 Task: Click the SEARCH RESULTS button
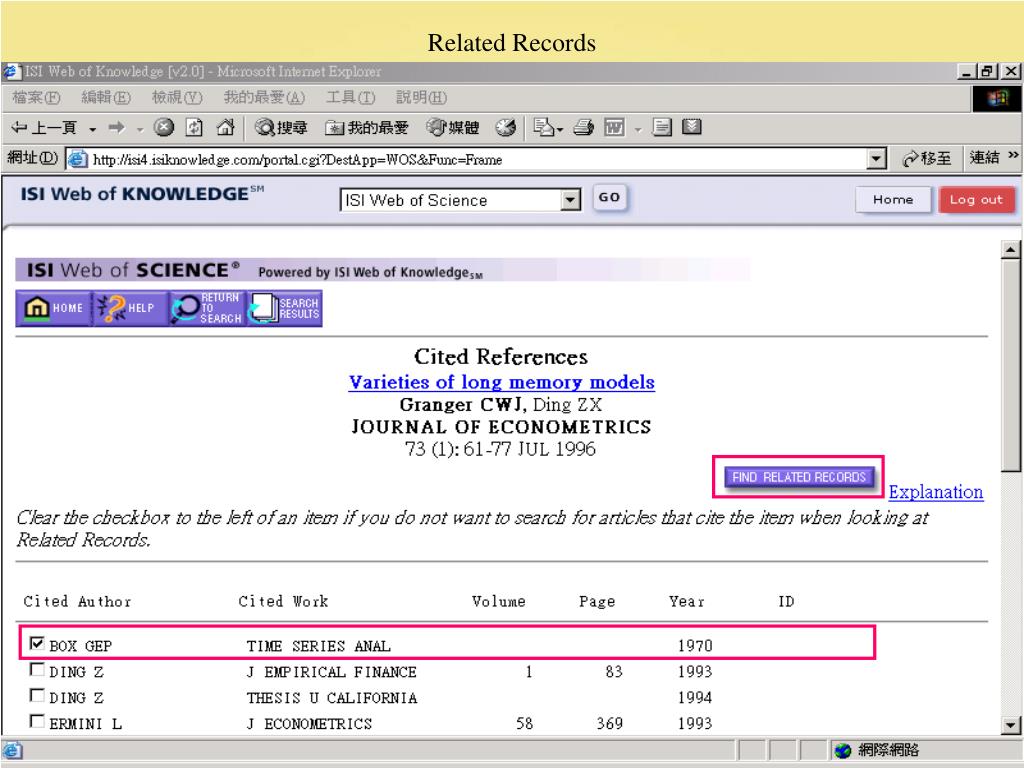(x=284, y=308)
